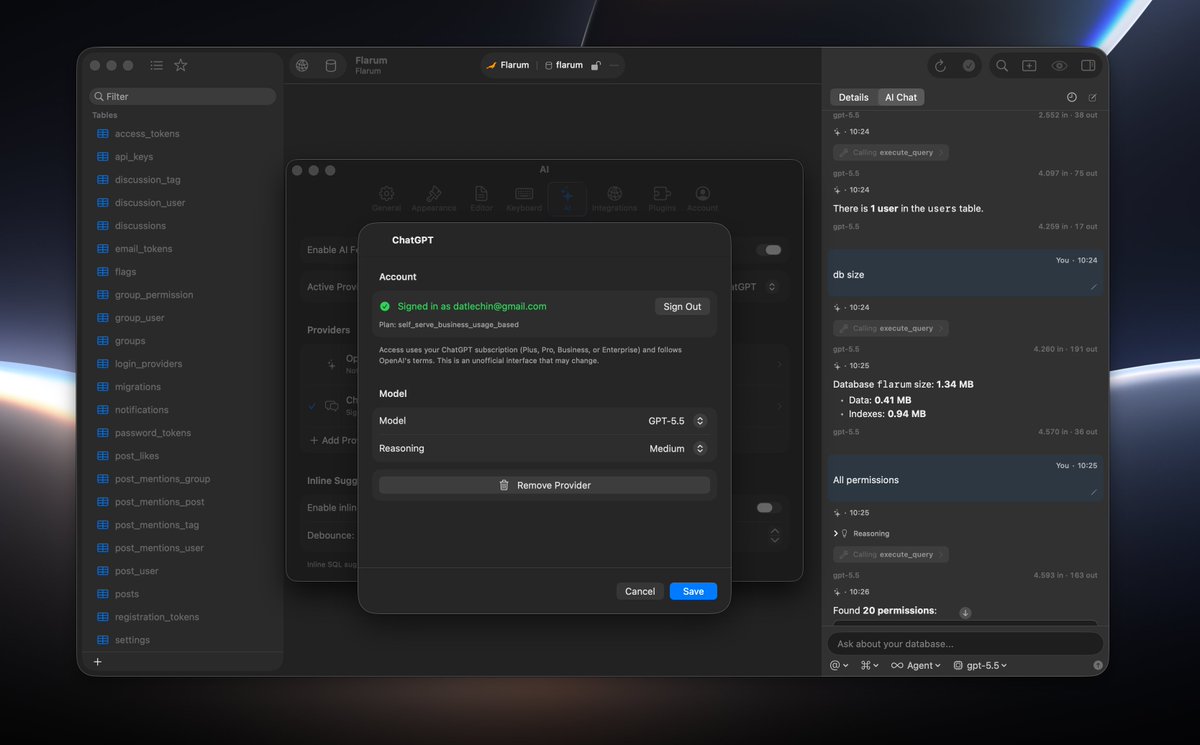The width and height of the screenshot is (1200, 745).
Task: Click the ellipsis icon in the connection bar
Action: pos(614,65)
